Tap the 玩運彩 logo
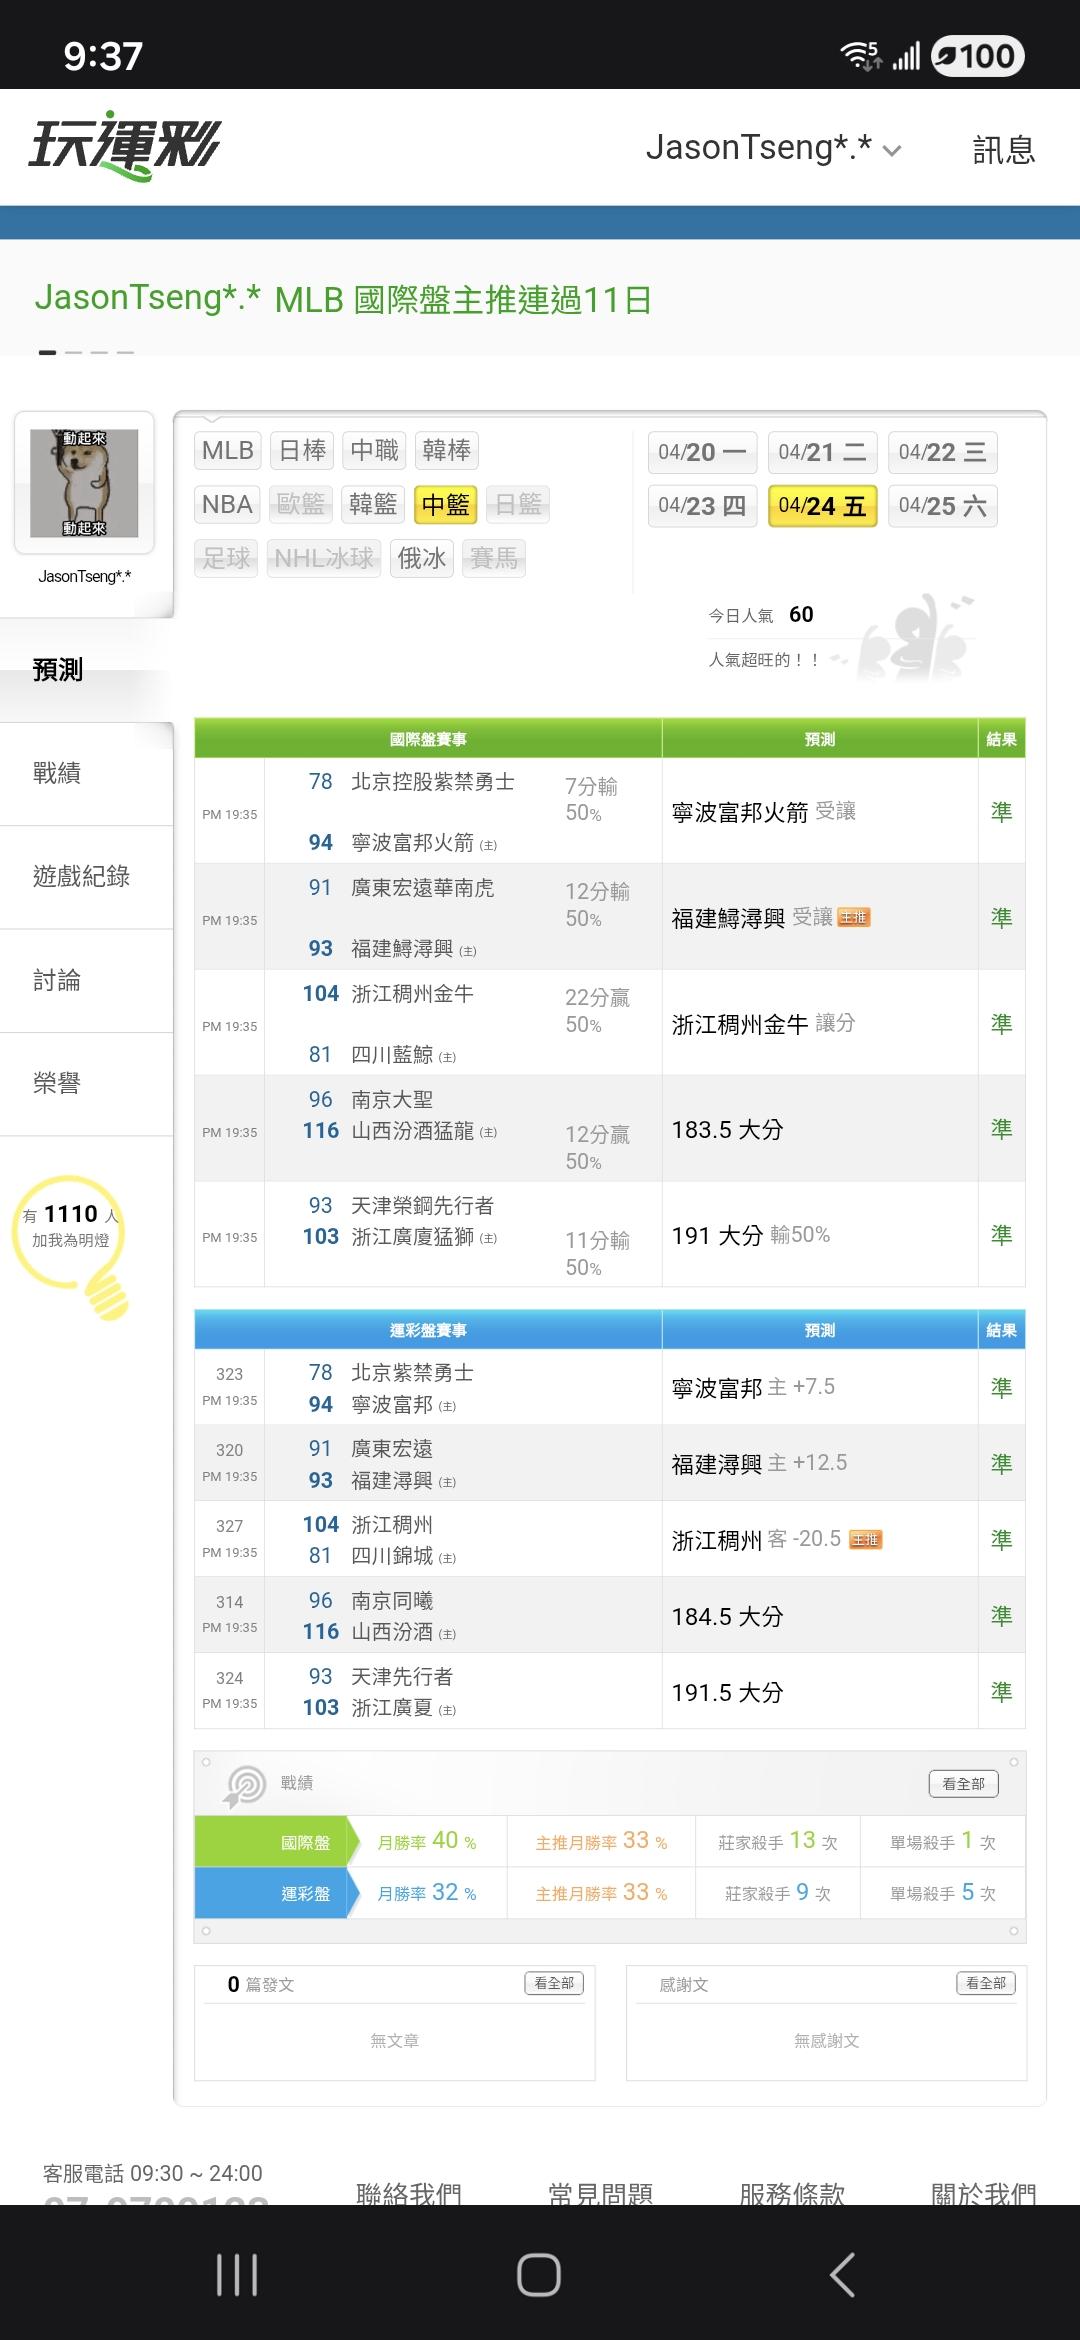Screen dimensions: 1080x2340 (124, 146)
